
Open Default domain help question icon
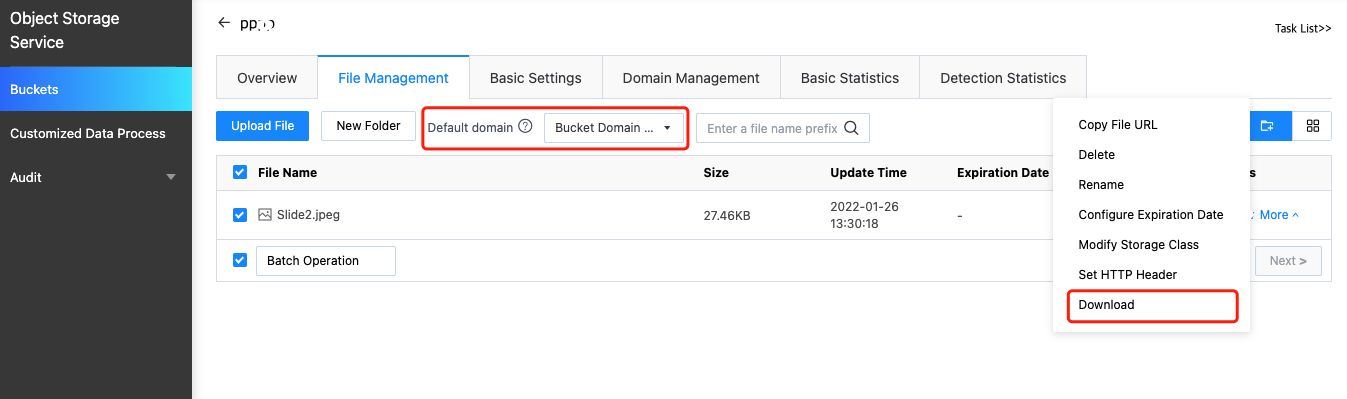525,127
